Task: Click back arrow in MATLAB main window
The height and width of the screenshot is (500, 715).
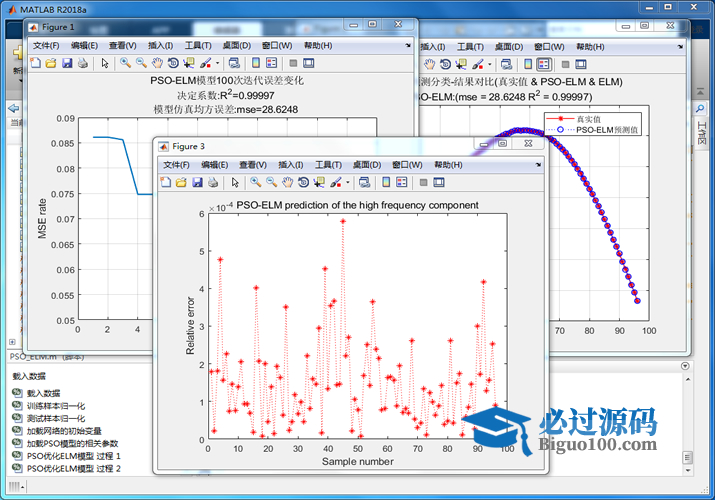Action: click(14, 108)
